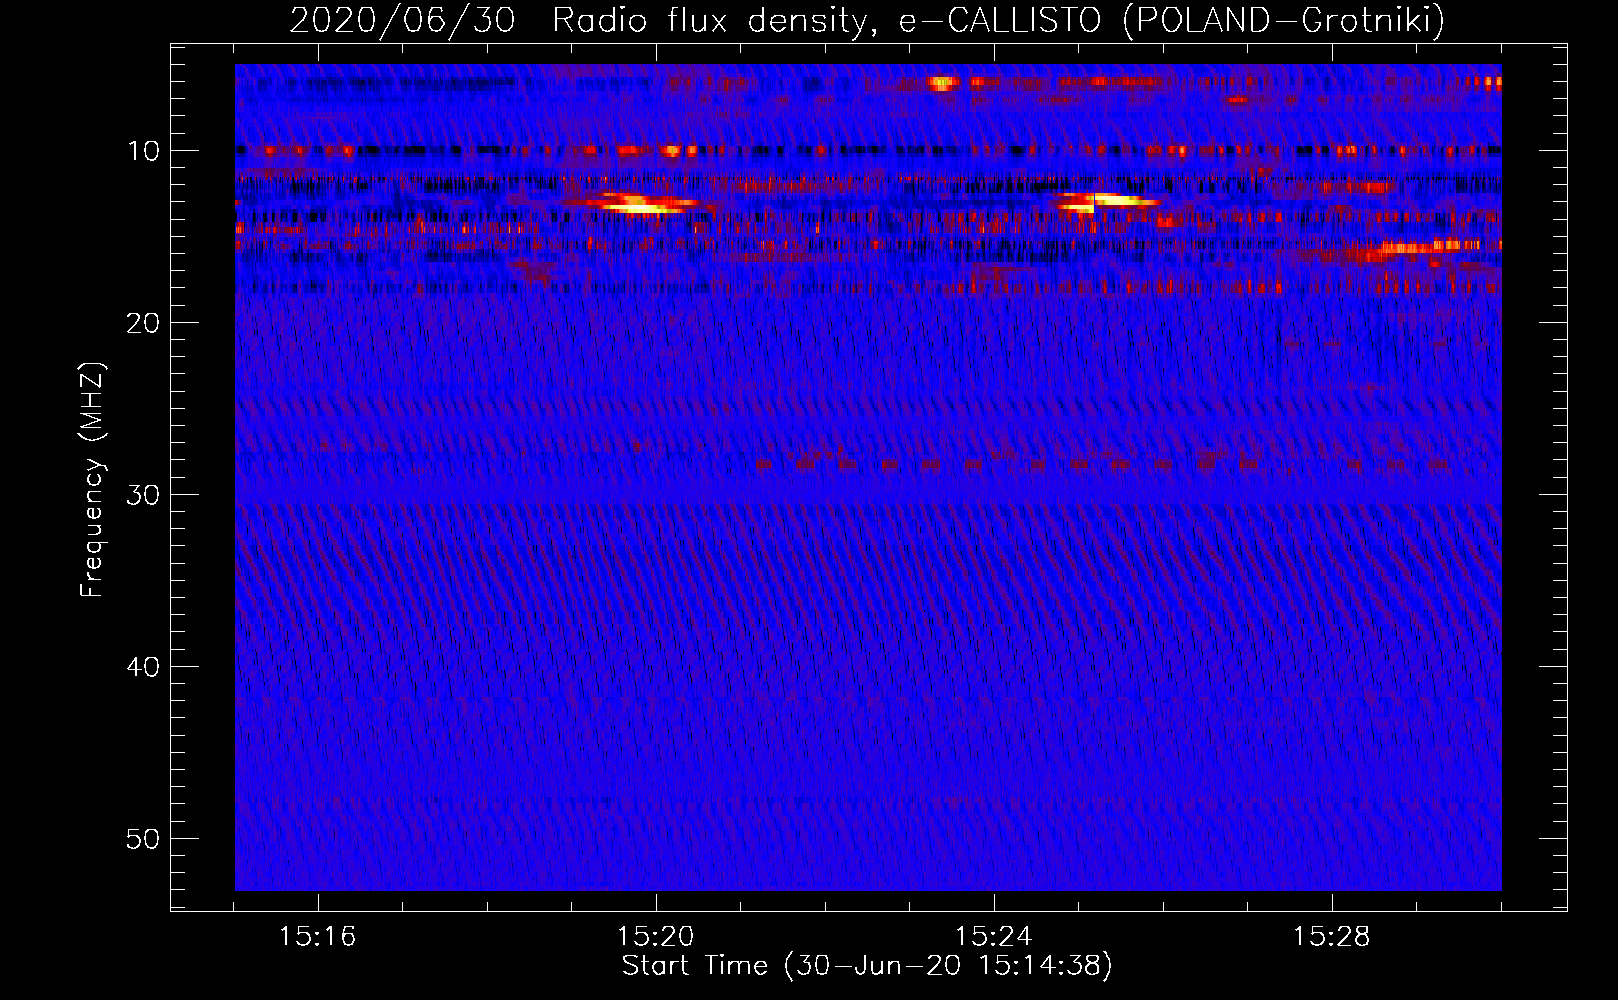Image resolution: width=1618 pixels, height=1000 pixels.
Task: Click the frequency tick label '50'
Action: click(143, 839)
